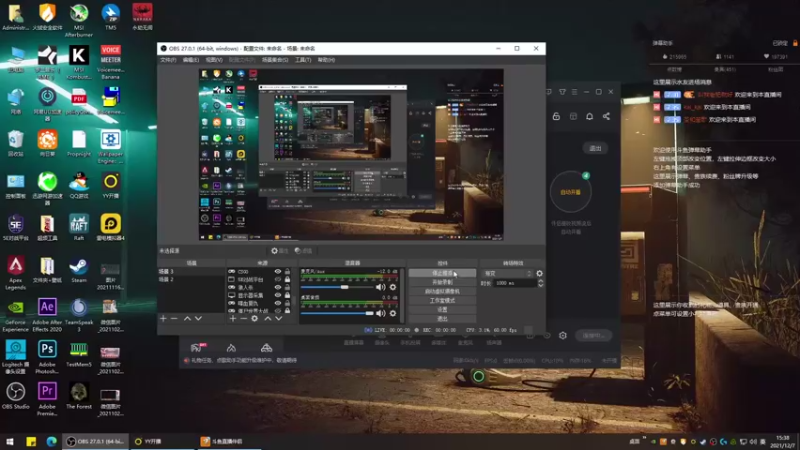Open Microsoft Edge from taskbar
This screenshot has height=450, width=800.
point(51,441)
